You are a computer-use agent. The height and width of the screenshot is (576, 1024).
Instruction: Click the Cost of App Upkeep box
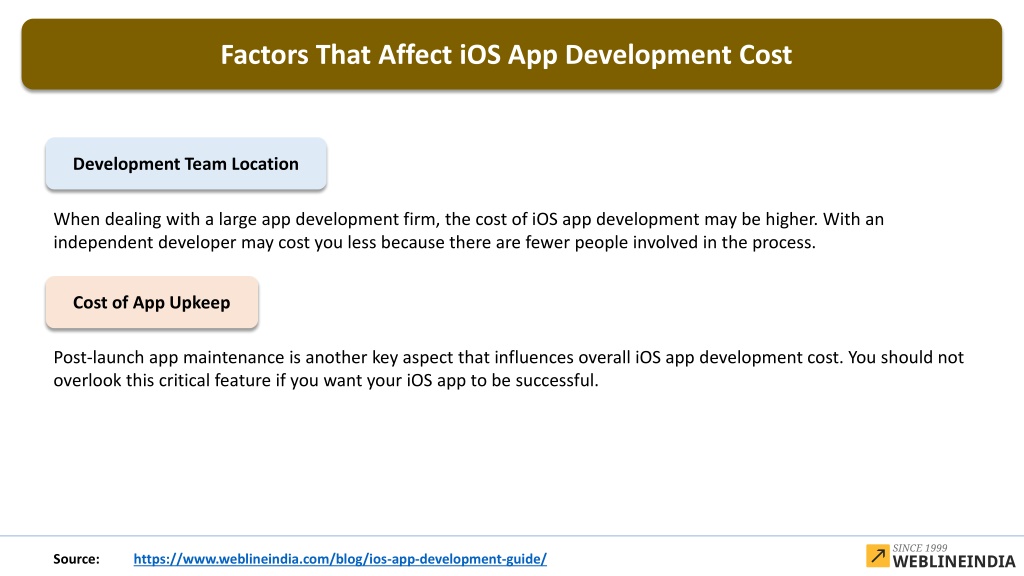coord(152,302)
